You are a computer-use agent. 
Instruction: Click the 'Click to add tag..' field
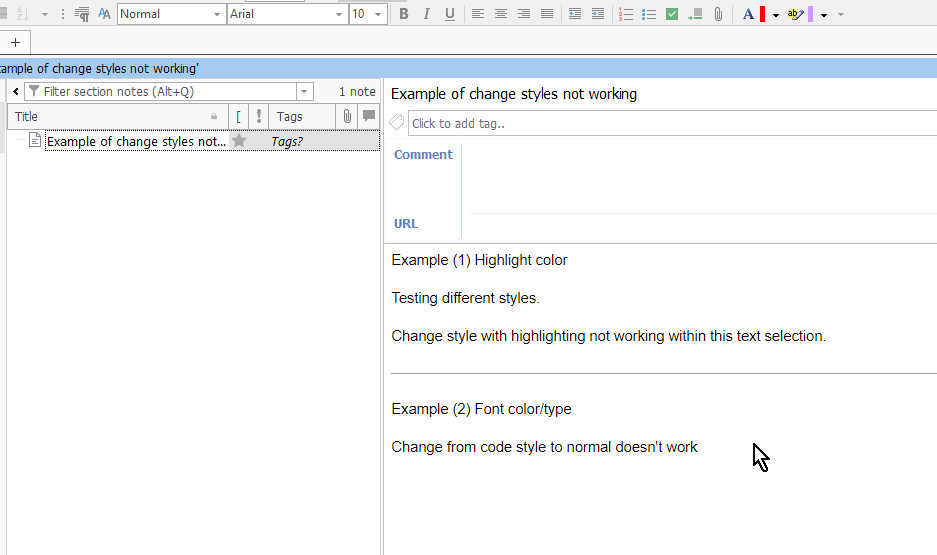tap(673, 123)
